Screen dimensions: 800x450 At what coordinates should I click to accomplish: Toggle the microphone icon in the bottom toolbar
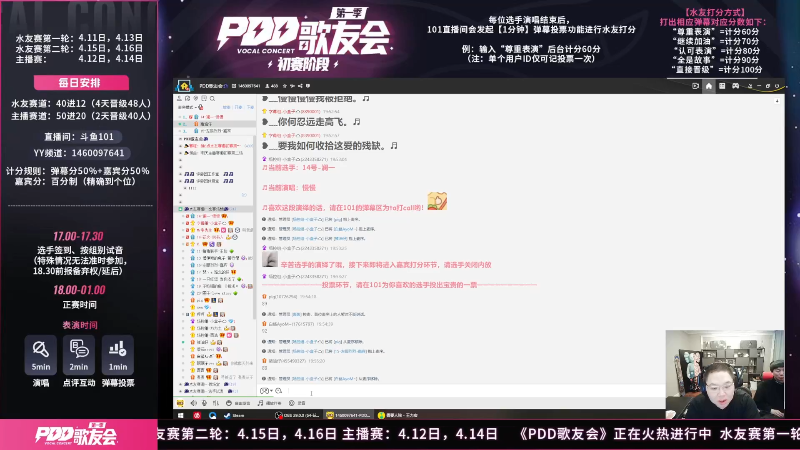tap(204, 403)
